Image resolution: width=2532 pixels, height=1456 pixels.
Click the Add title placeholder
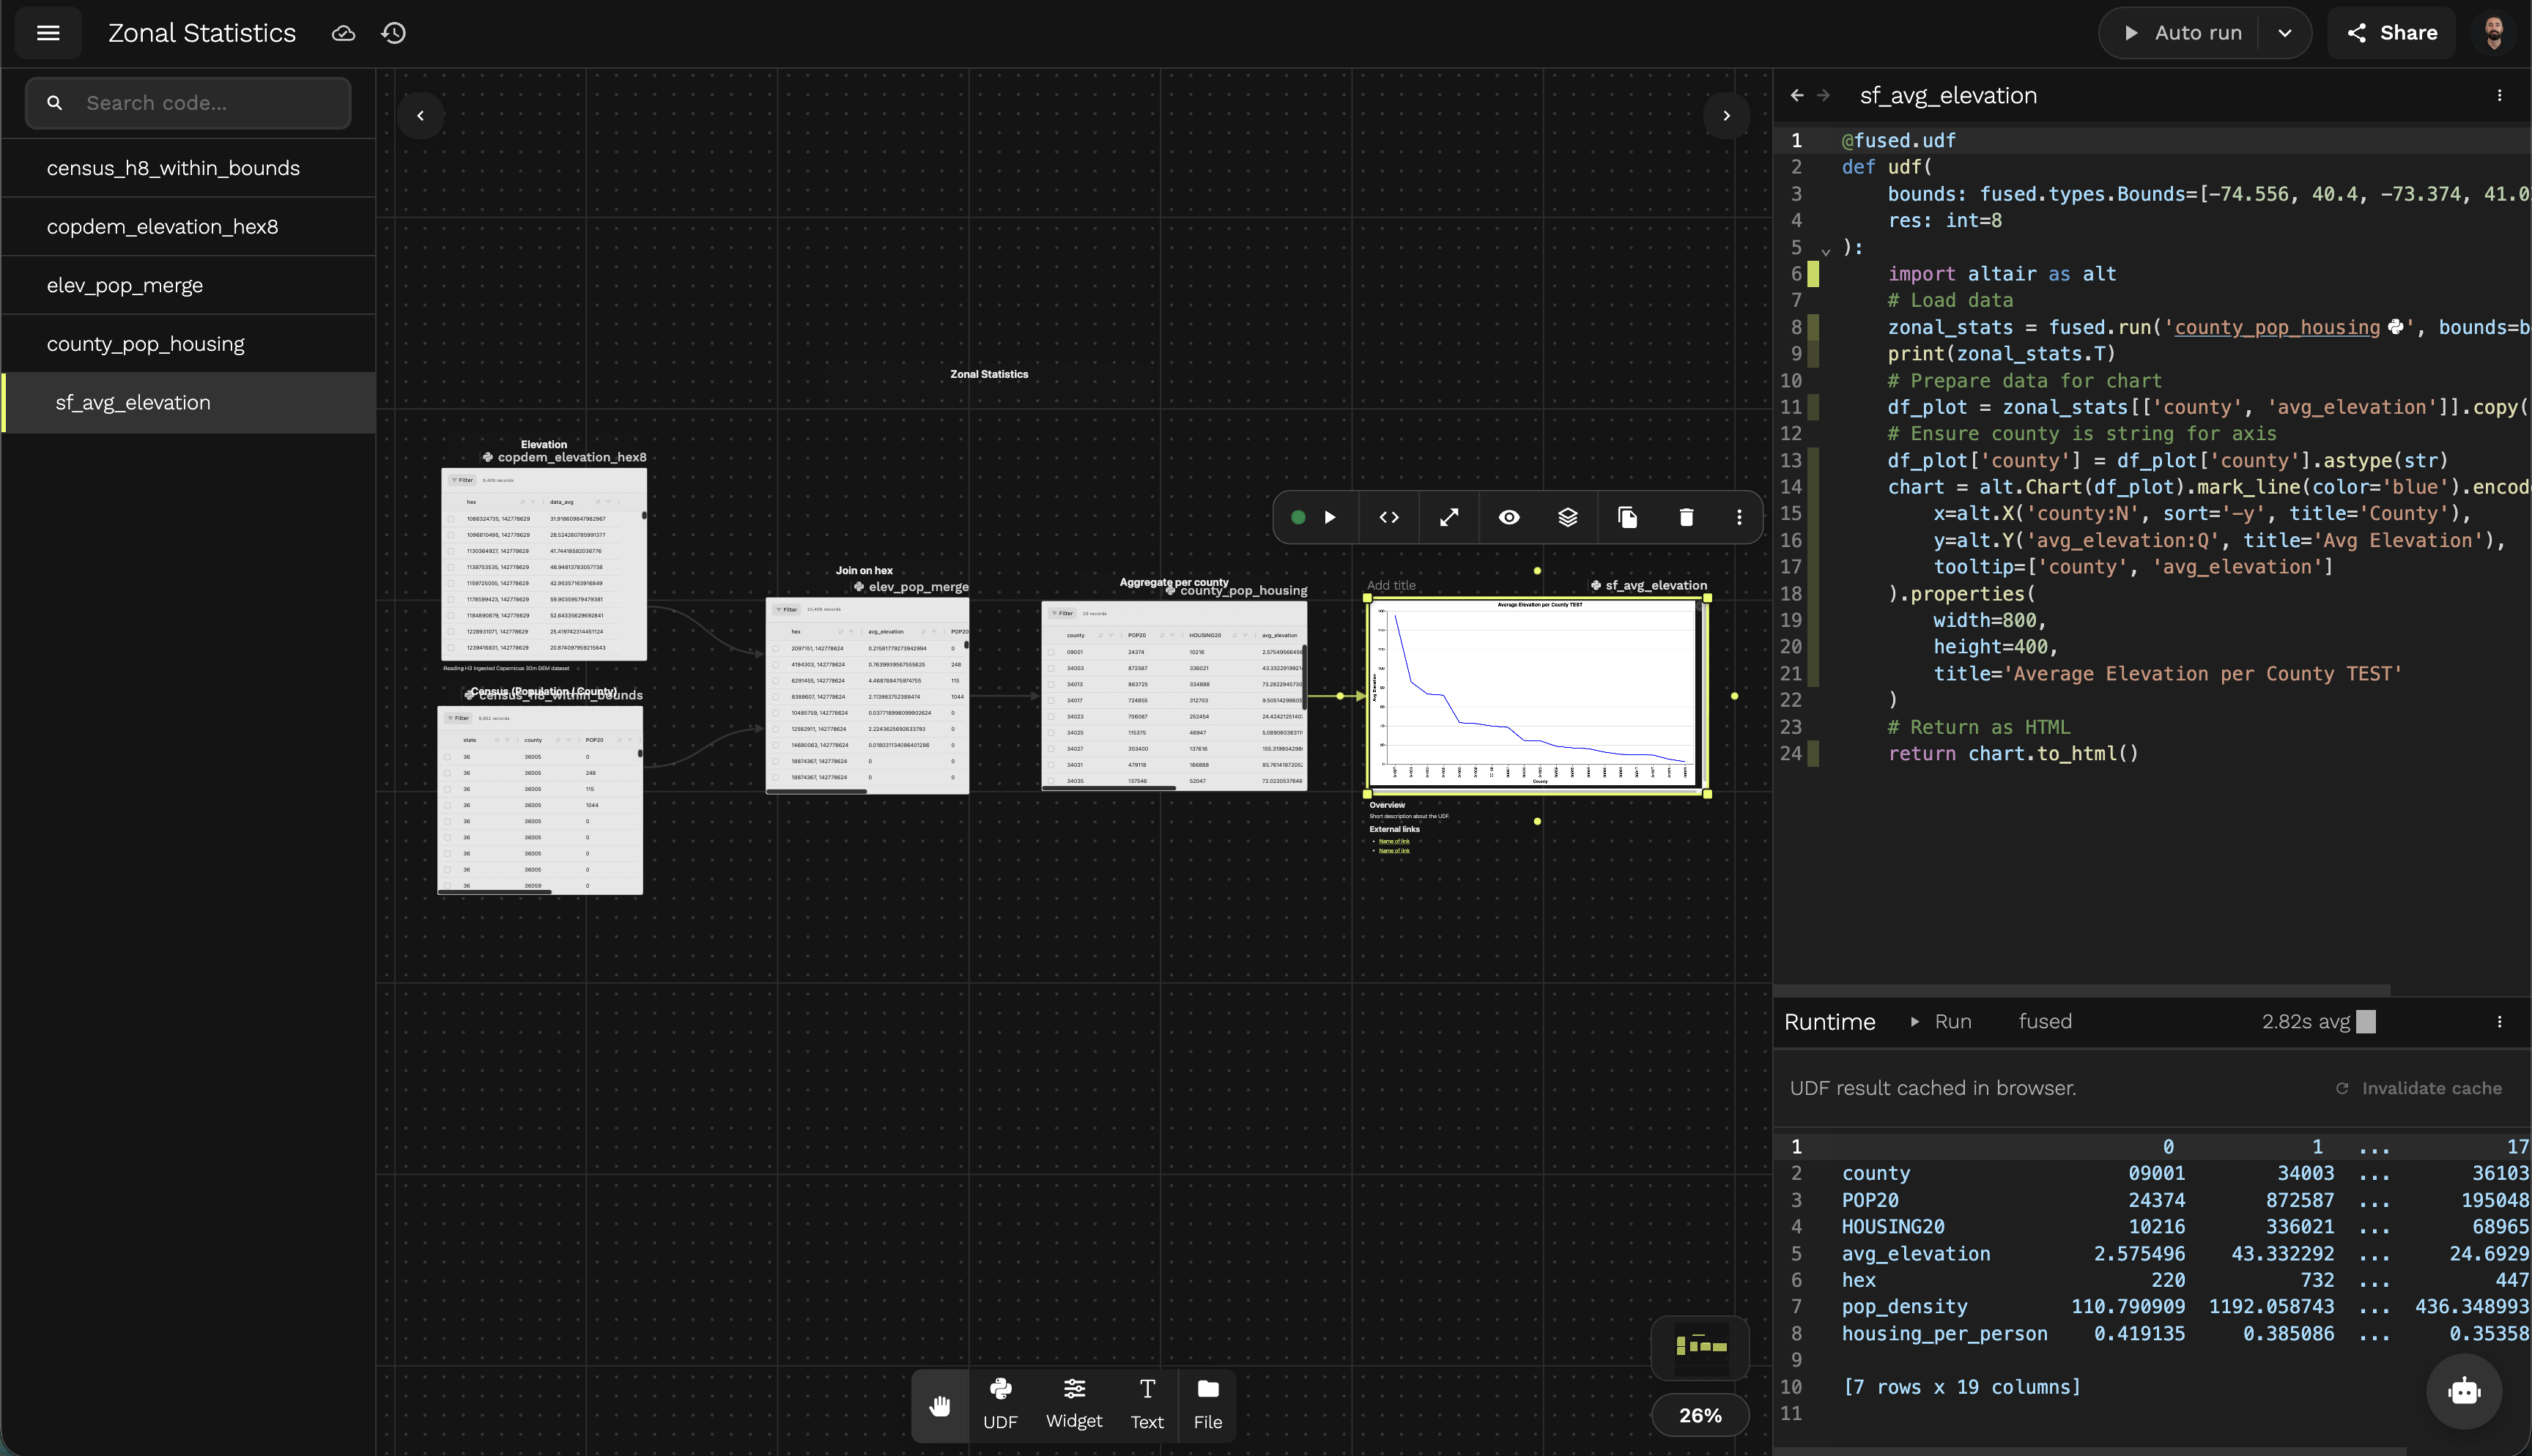point(1391,585)
